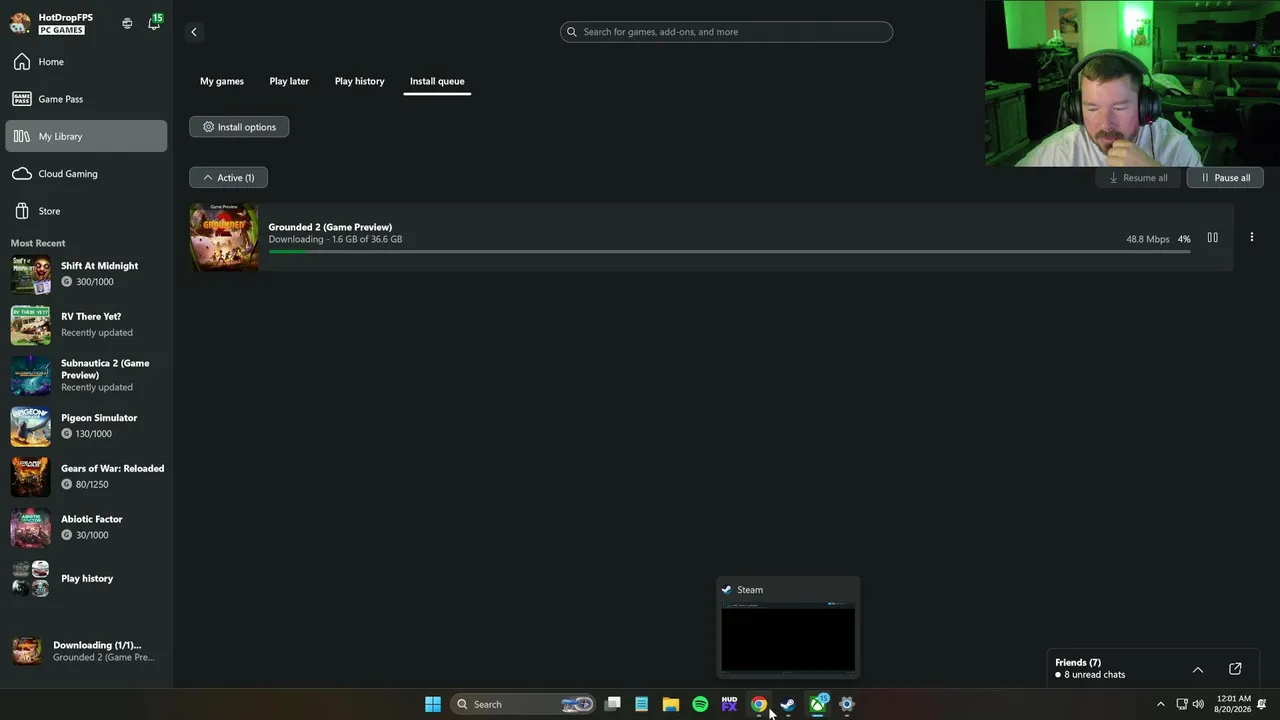Select the Install queue tab
1280x720 pixels.
coord(437,81)
